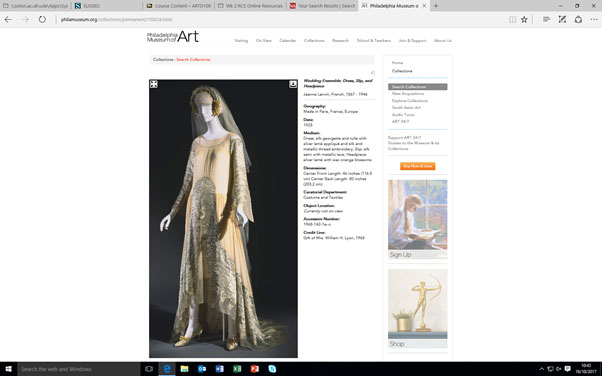
Task: Open the About Us menu
Action: coord(443,41)
